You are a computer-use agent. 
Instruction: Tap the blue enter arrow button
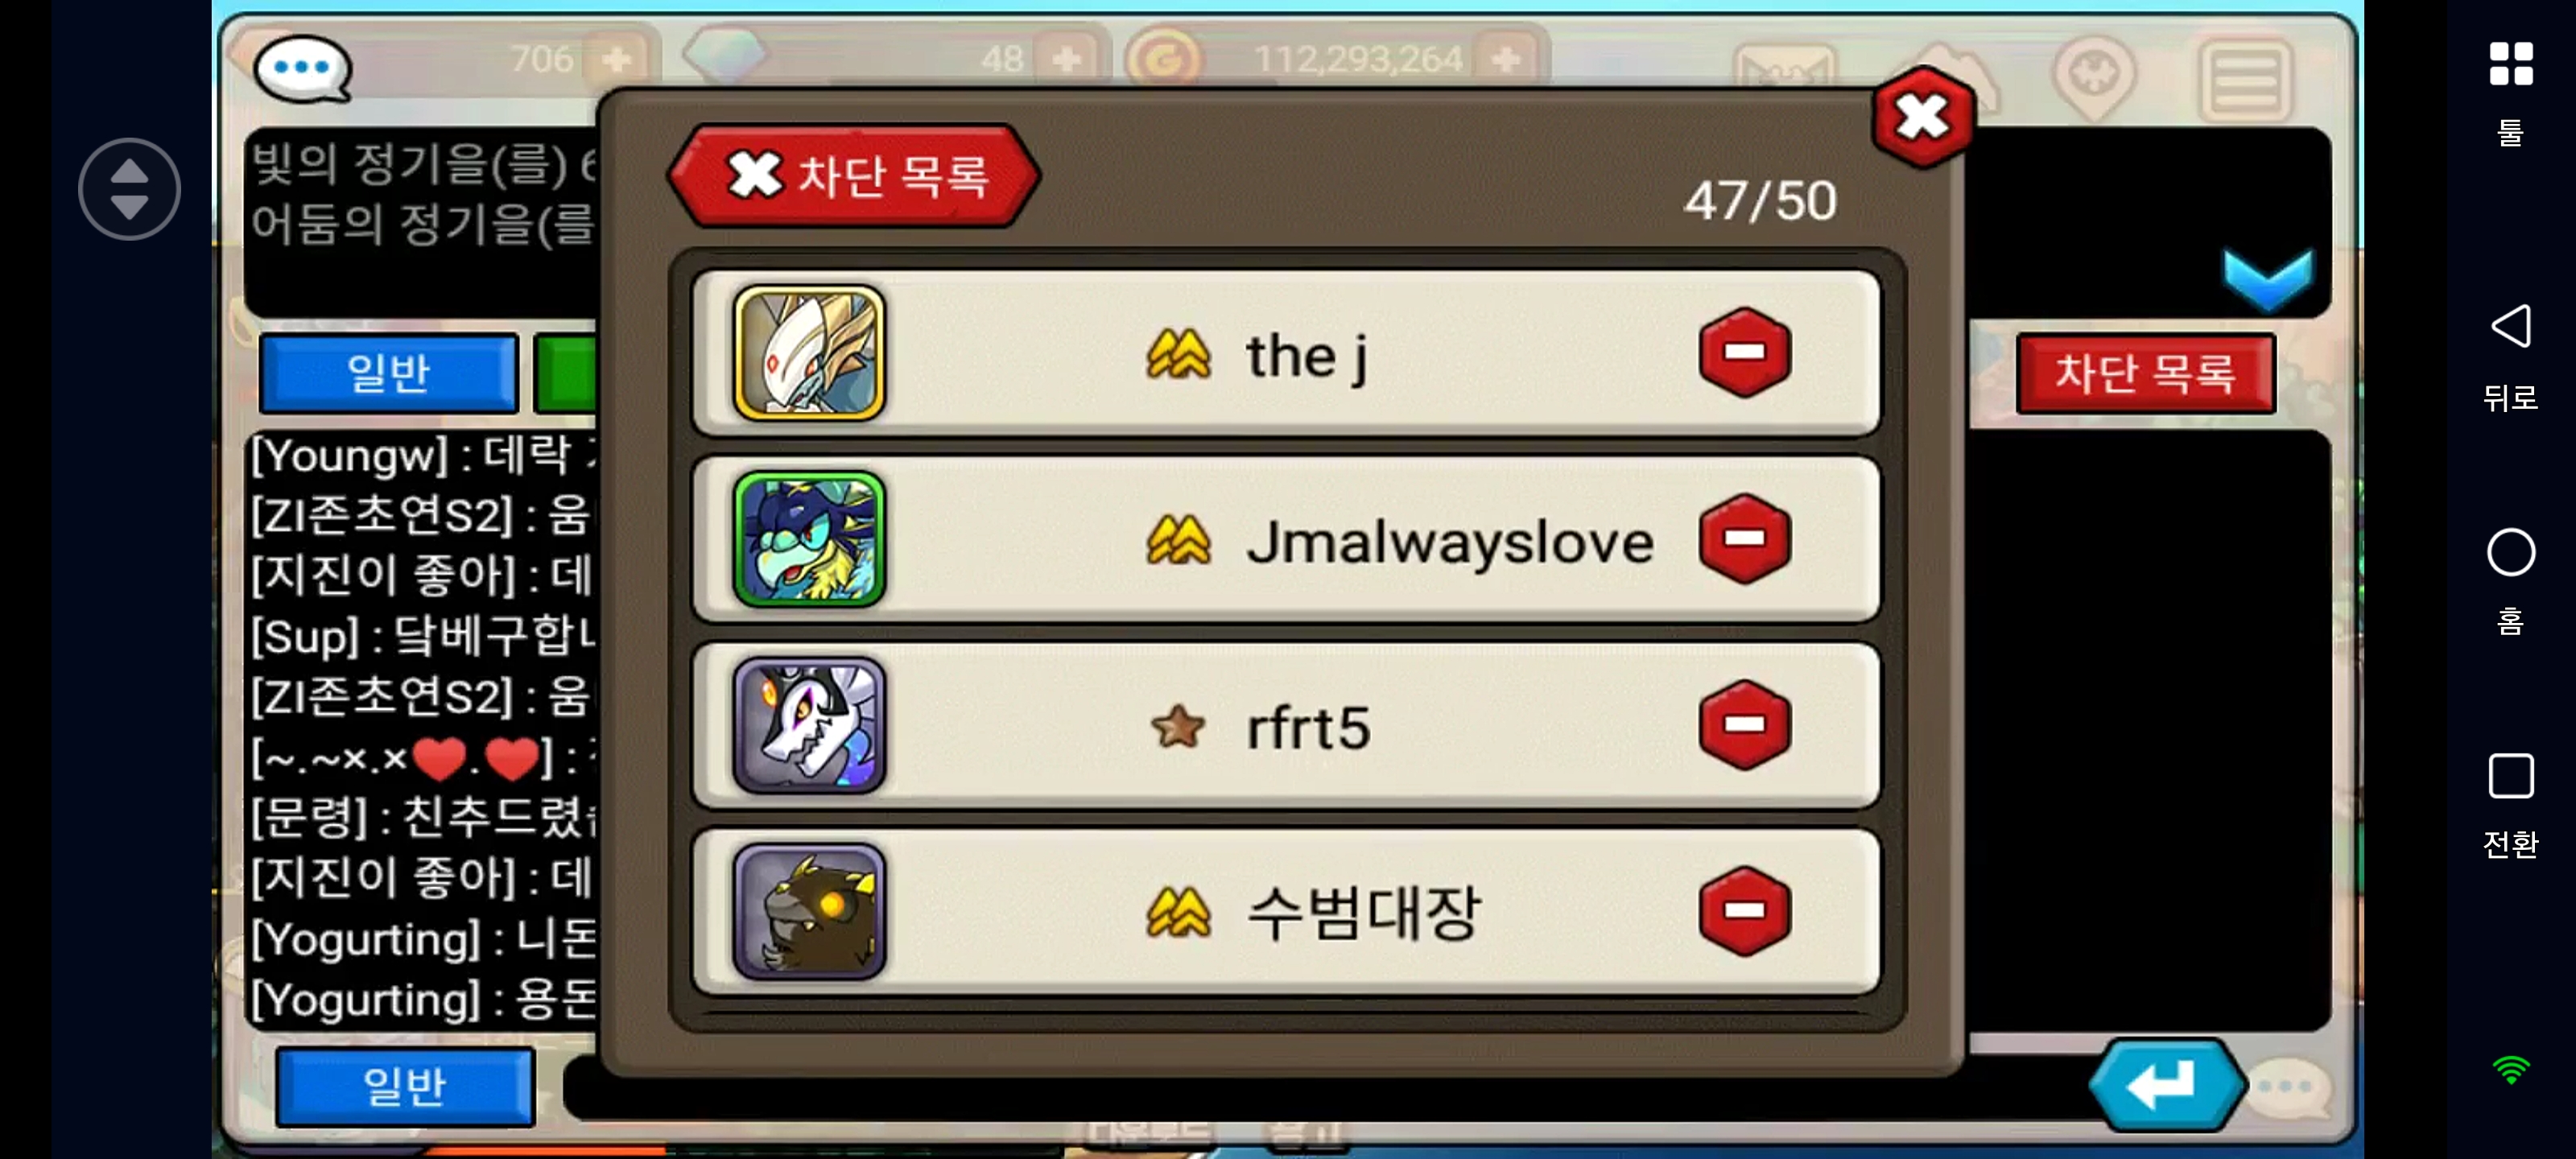click(x=2166, y=1084)
